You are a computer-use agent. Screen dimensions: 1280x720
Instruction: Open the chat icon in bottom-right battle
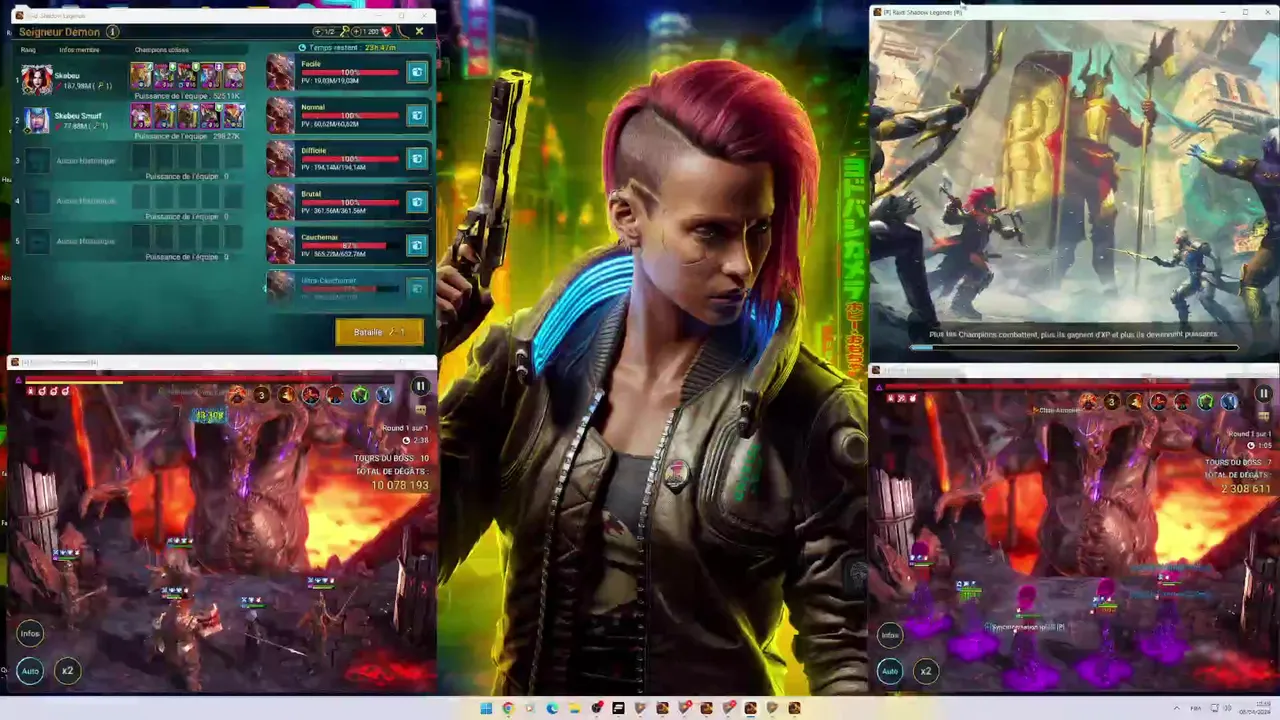click(x=1265, y=417)
